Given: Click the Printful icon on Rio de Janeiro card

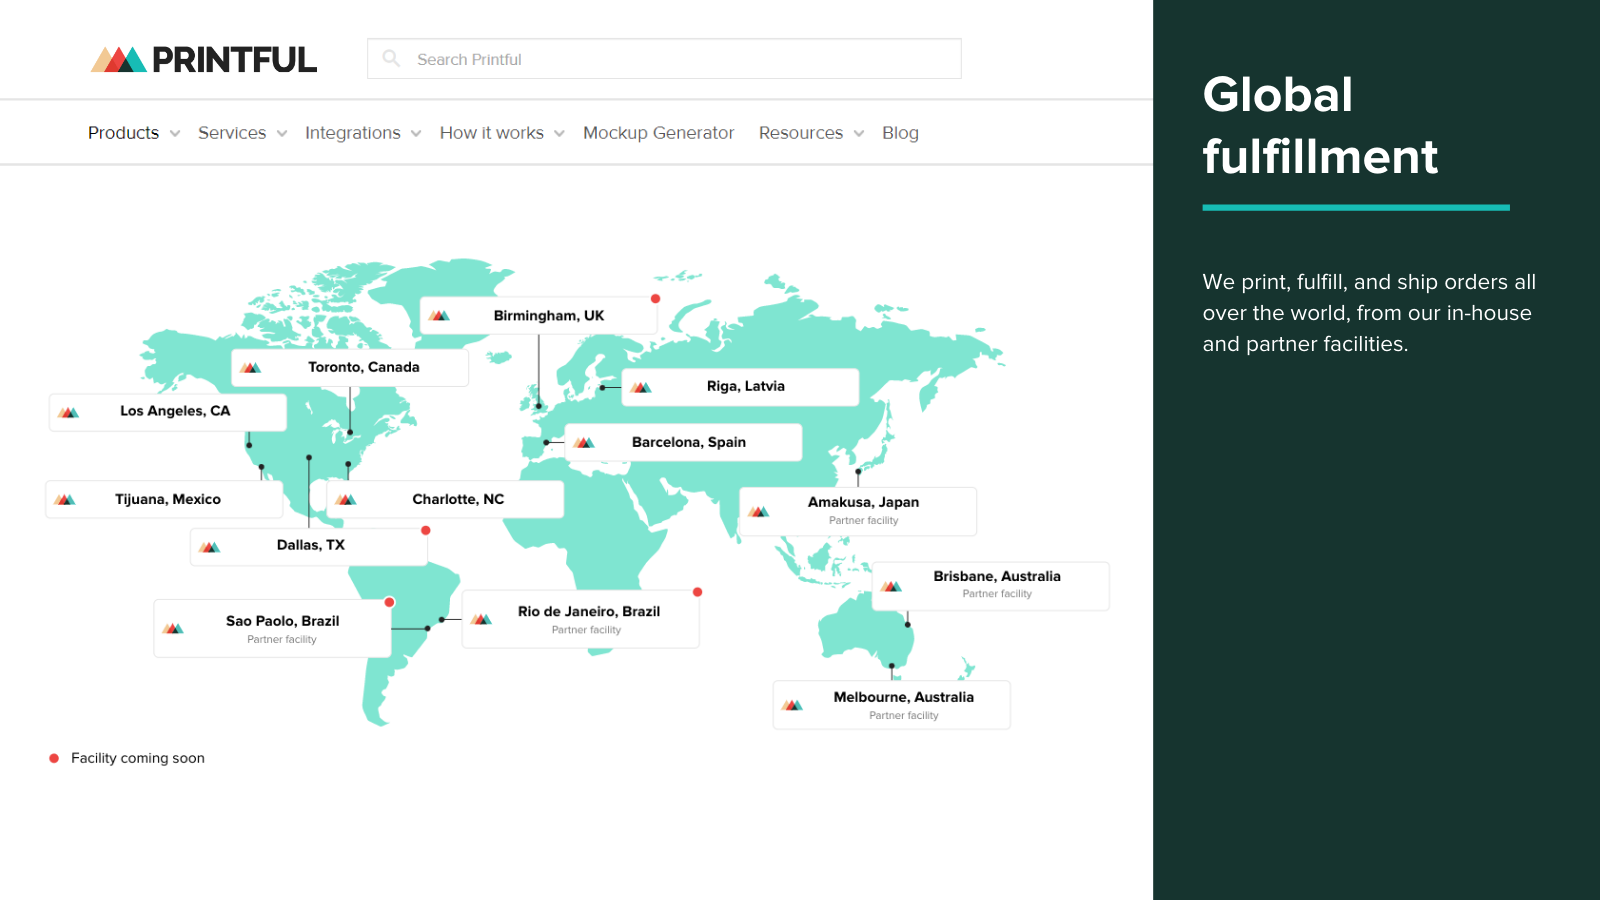Looking at the screenshot, I should [x=481, y=619].
